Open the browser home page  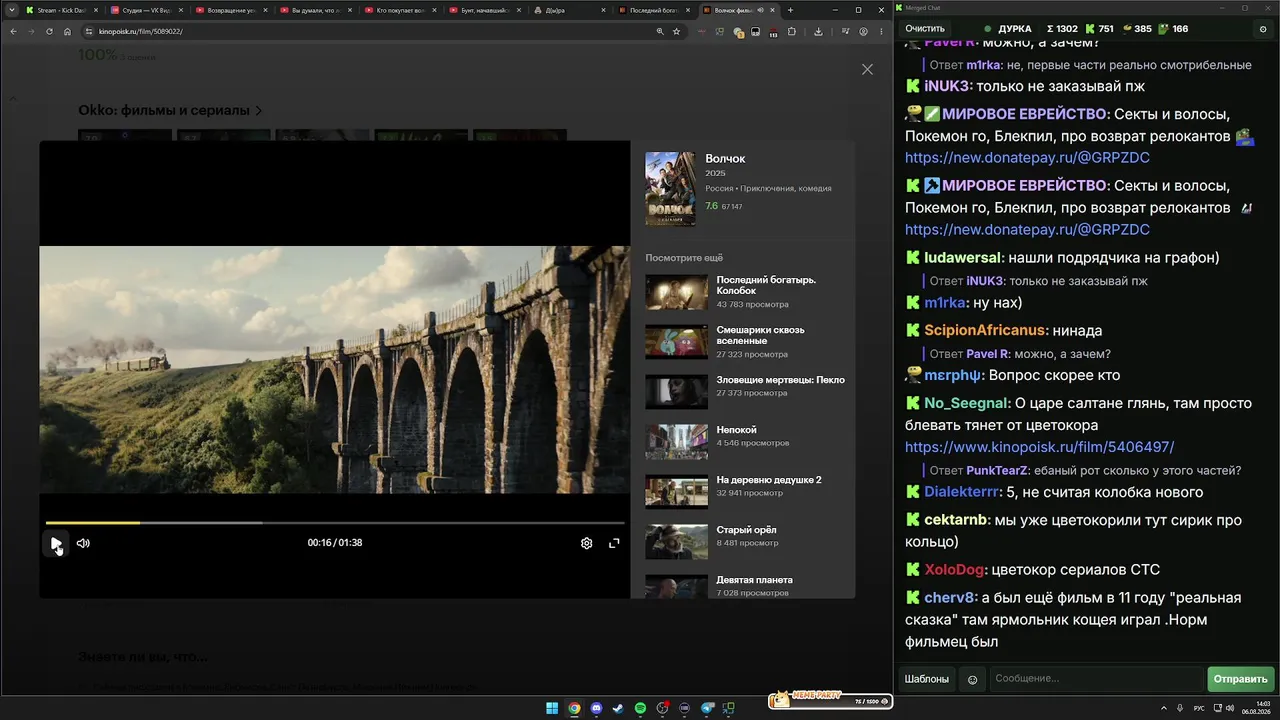[x=67, y=31]
